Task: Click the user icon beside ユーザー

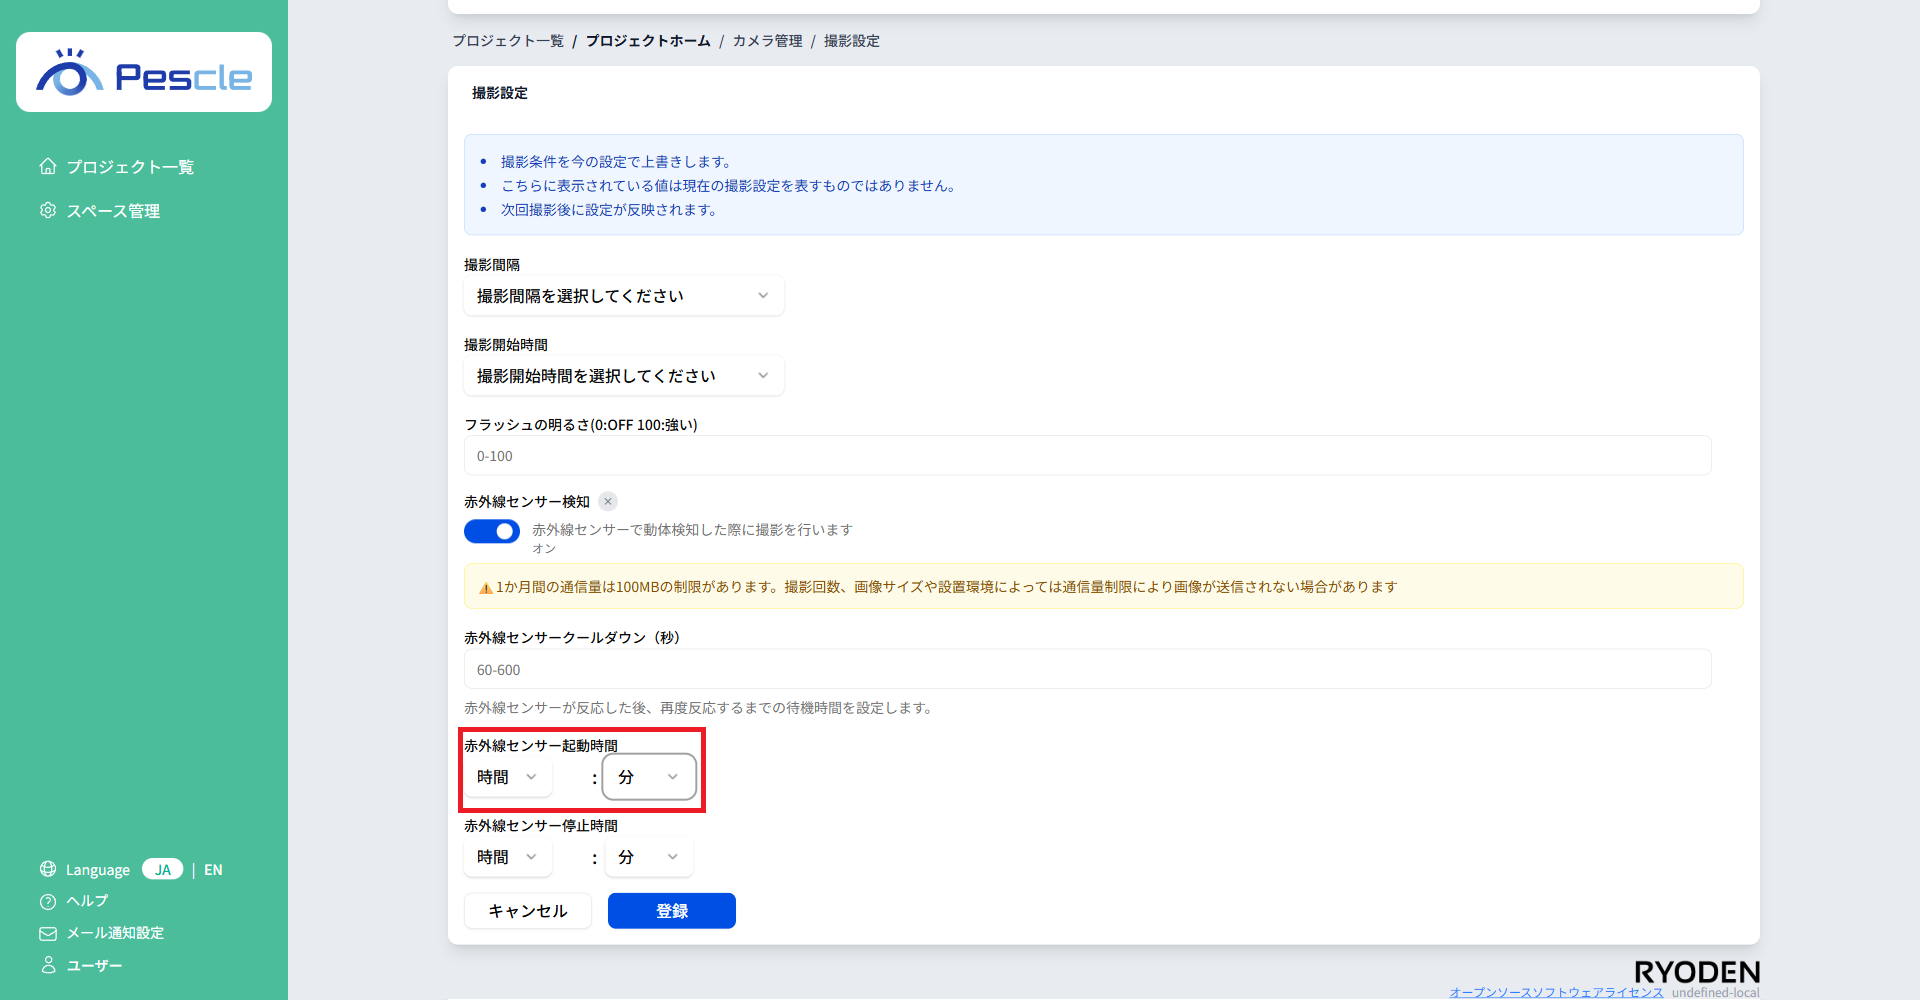Action: tap(47, 965)
